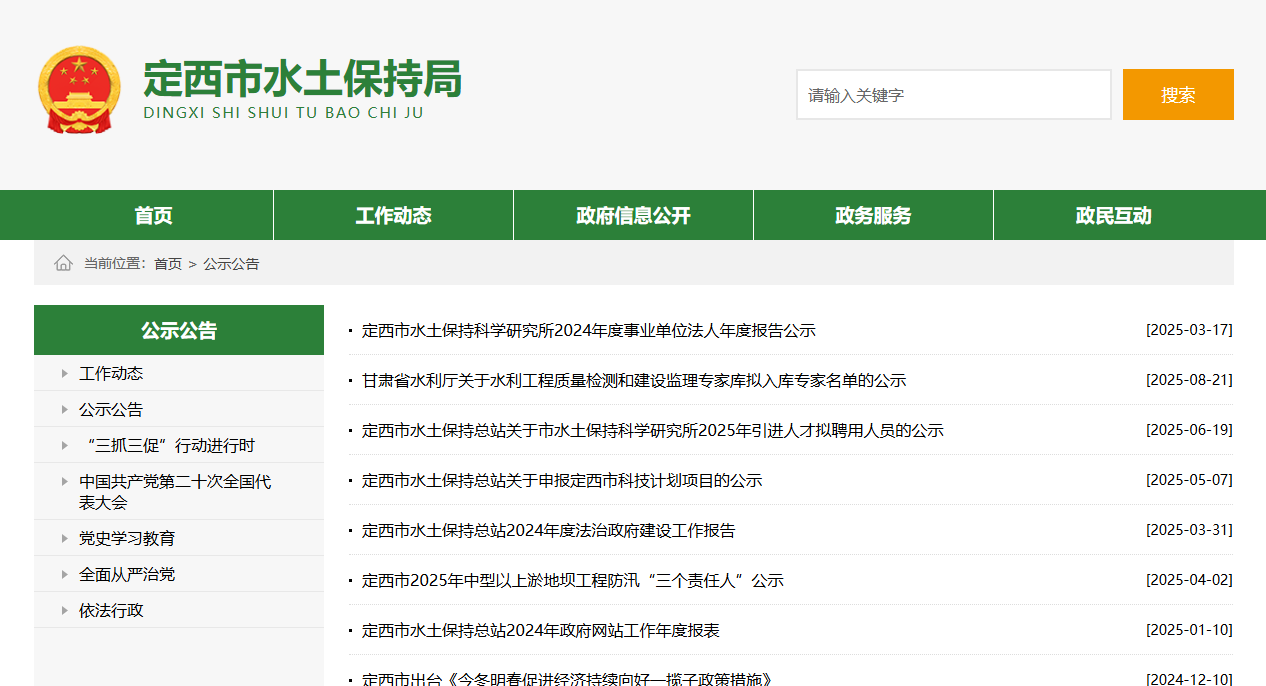This screenshot has width=1266, height=686.
Task: Select 全面从严治党 in the sidebar
Action: tap(127, 574)
